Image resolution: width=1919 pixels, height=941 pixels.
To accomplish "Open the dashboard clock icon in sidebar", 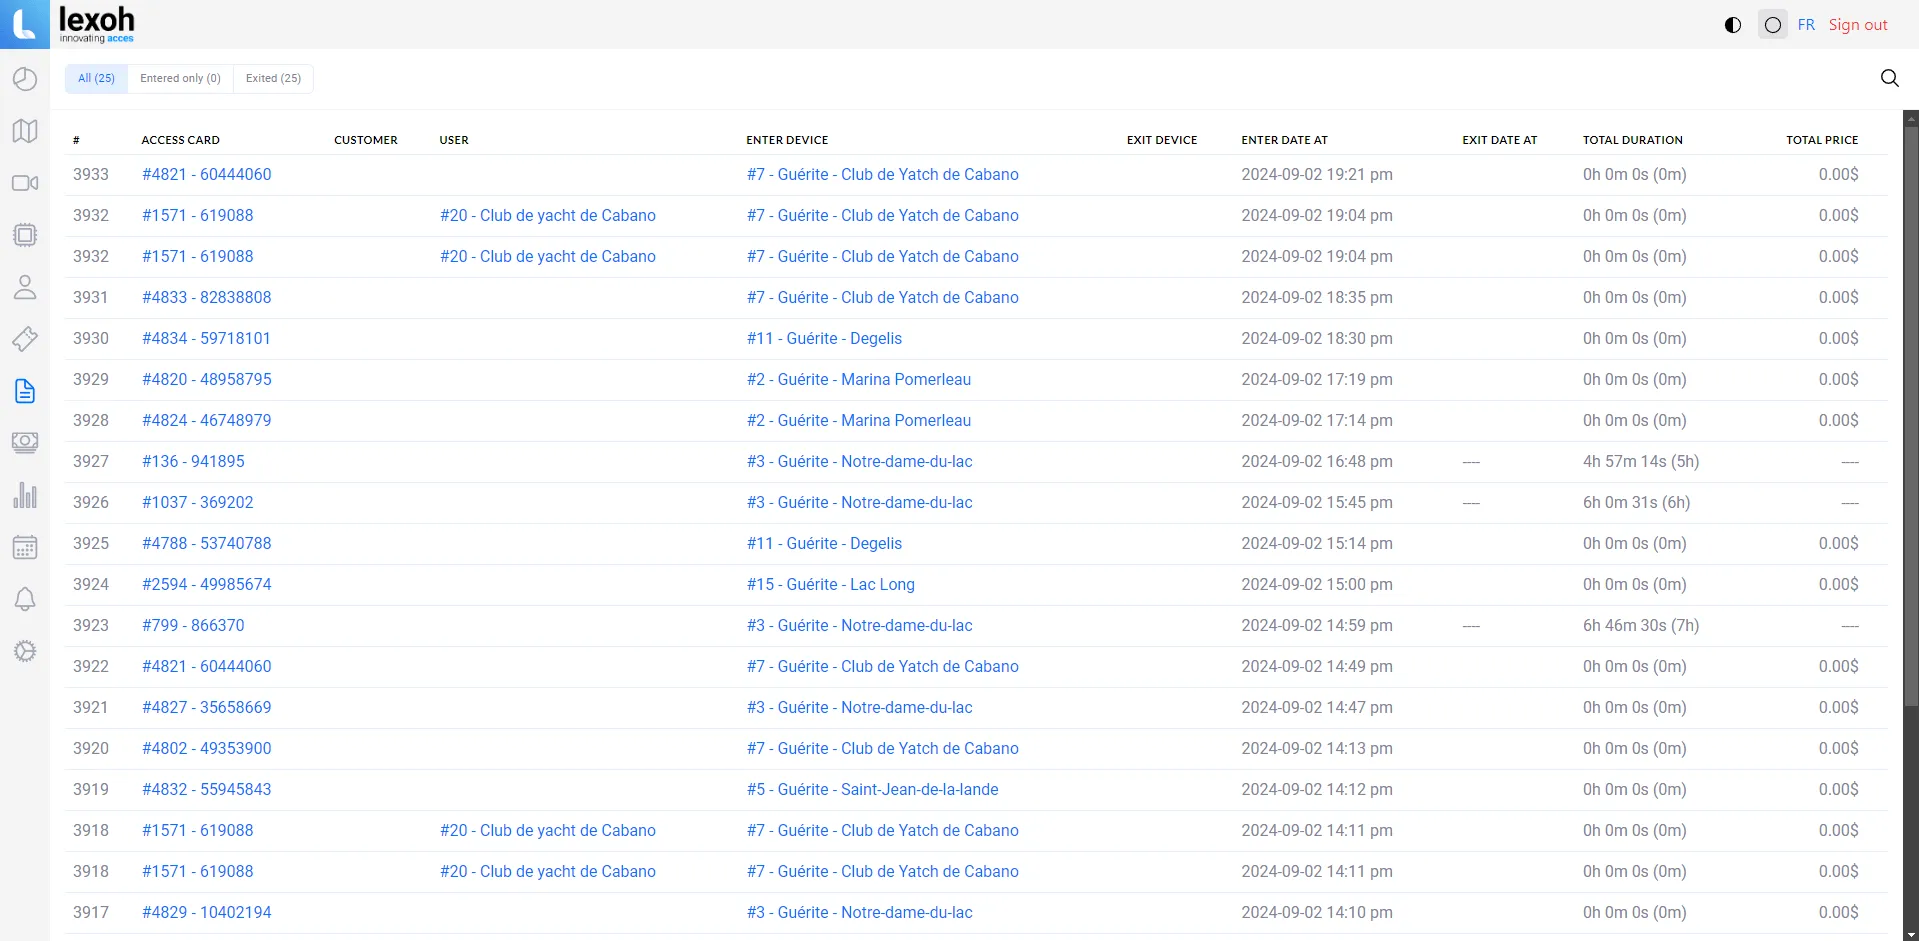I will (x=25, y=79).
